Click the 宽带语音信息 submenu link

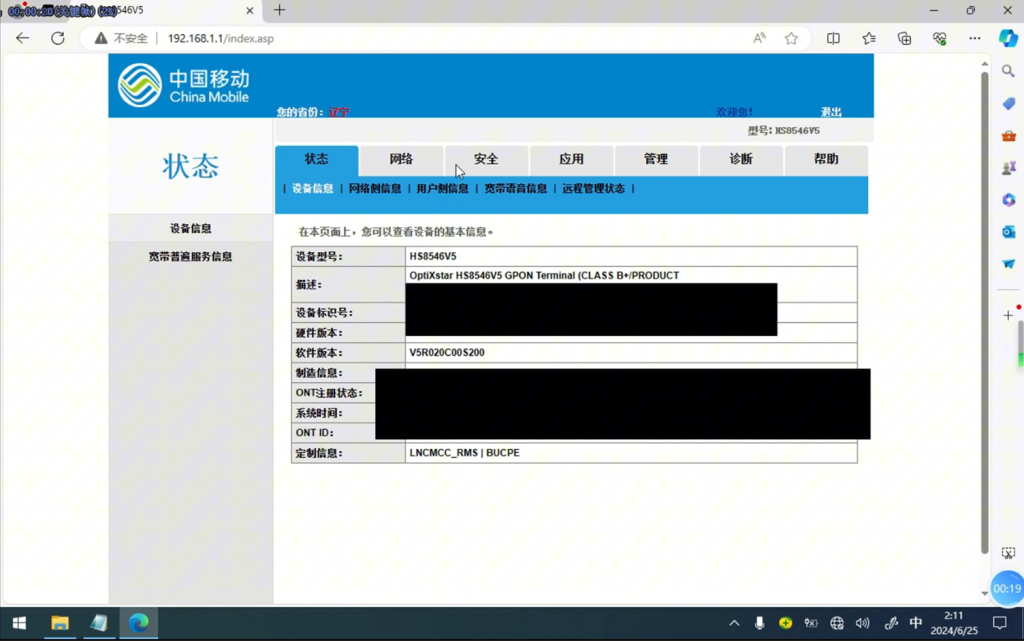coord(515,188)
